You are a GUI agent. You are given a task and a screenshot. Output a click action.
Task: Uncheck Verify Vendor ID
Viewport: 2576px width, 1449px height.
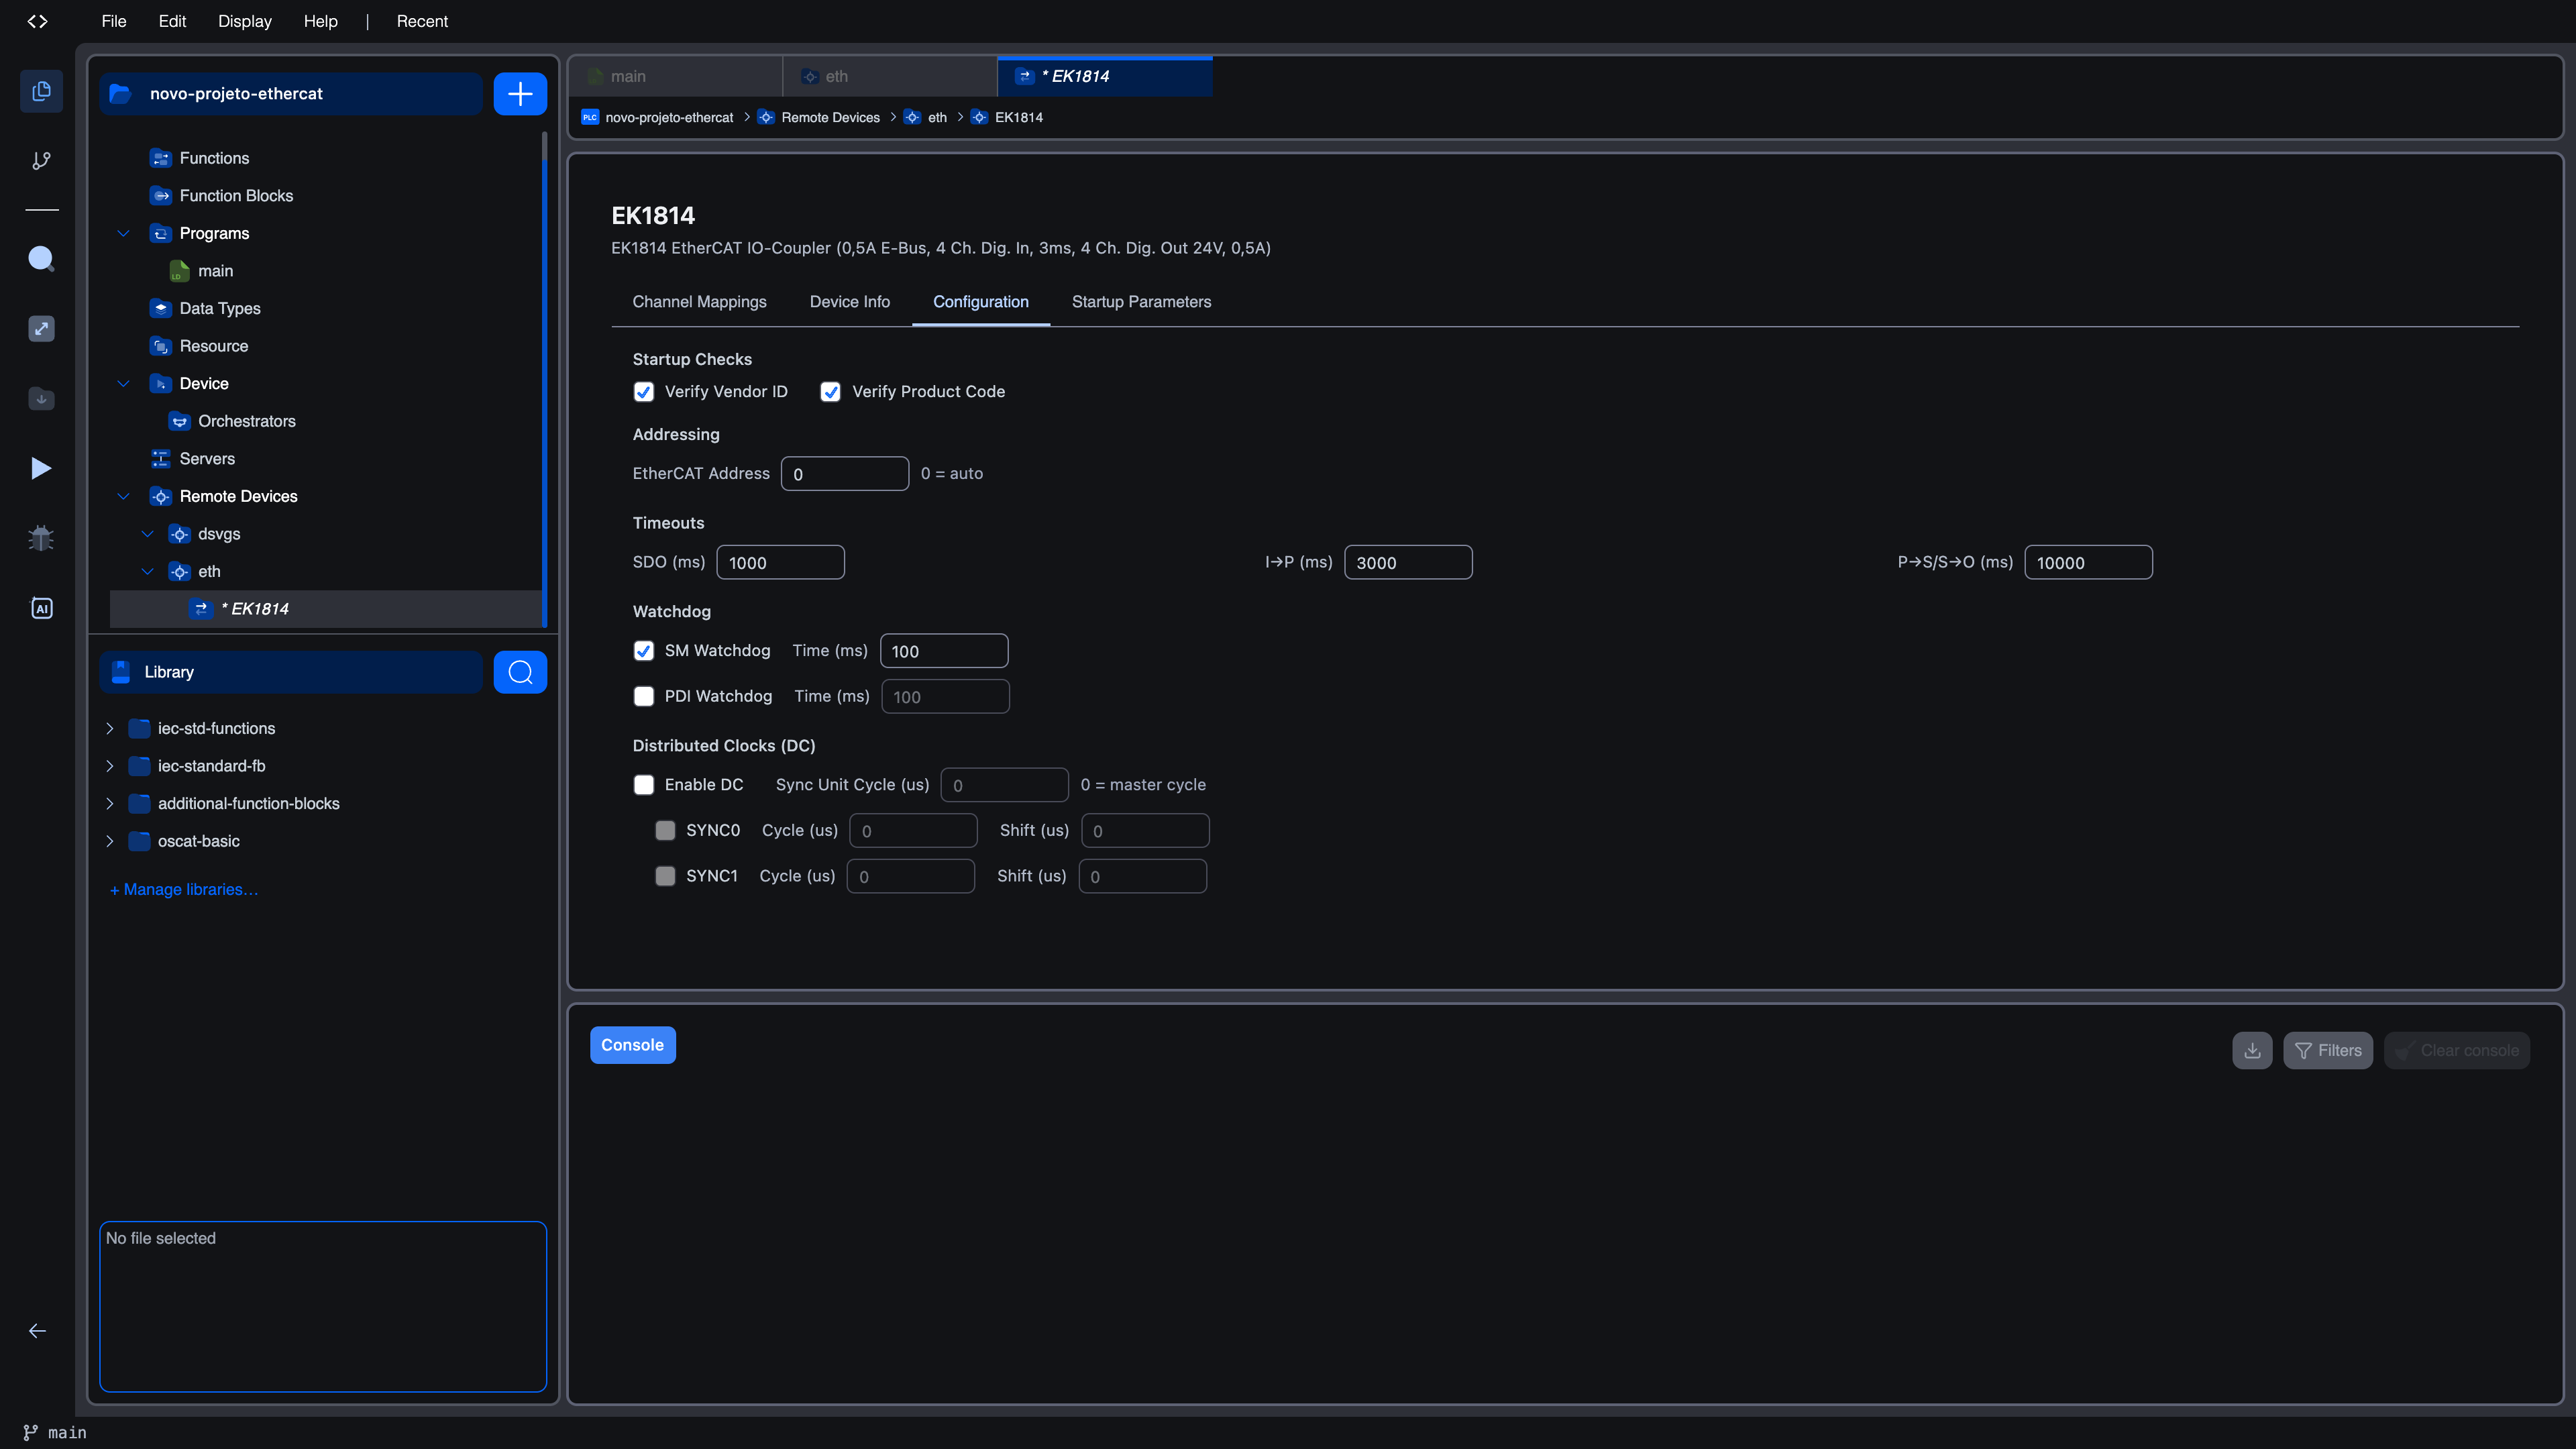[644, 392]
